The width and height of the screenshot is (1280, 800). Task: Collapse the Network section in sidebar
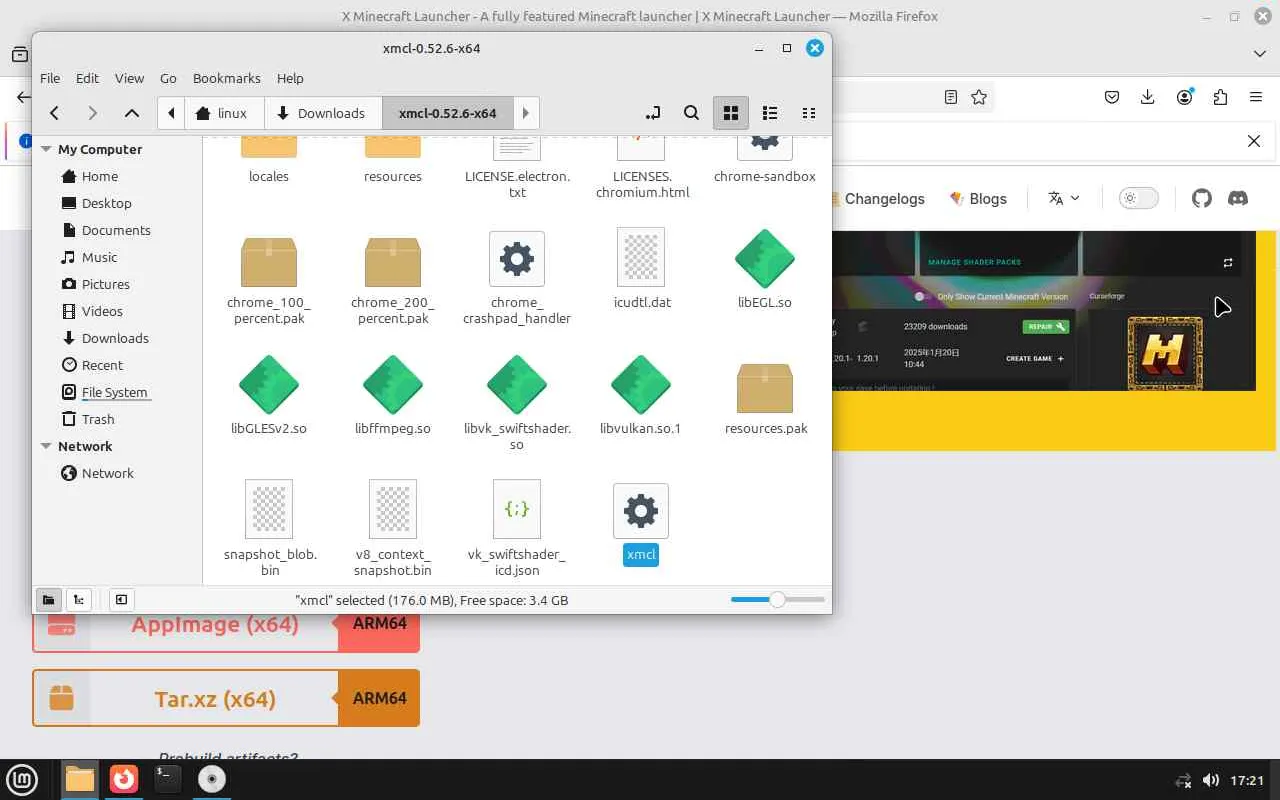(x=46, y=446)
